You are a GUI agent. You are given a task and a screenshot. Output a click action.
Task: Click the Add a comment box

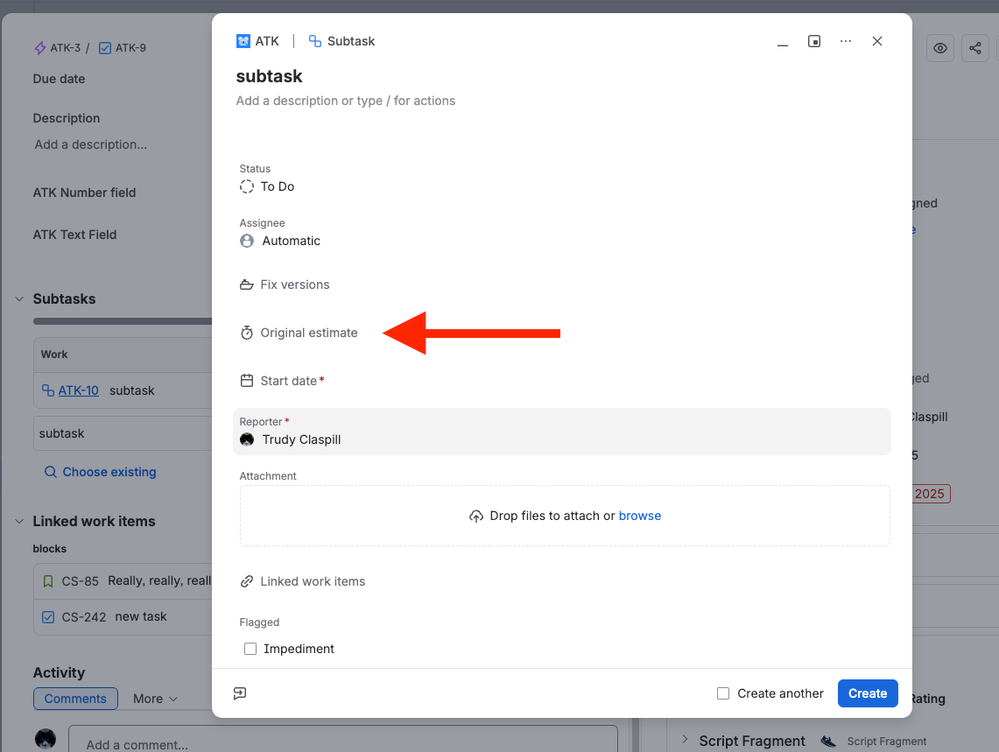[x=343, y=739]
